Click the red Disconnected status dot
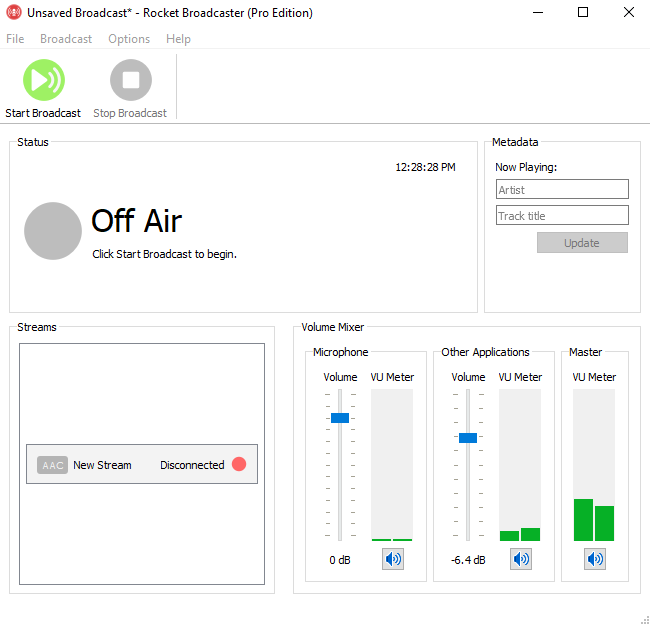The image size is (650, 626). [239, 464]
